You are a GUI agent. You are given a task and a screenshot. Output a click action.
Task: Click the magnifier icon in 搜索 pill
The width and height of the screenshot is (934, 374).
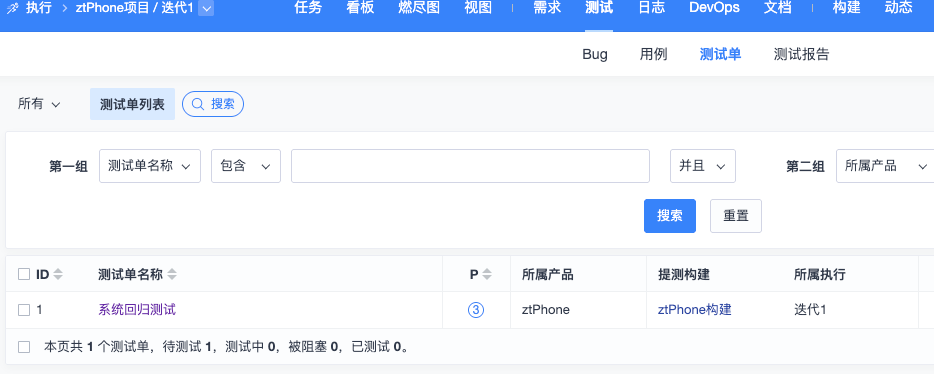pos(197,104)
